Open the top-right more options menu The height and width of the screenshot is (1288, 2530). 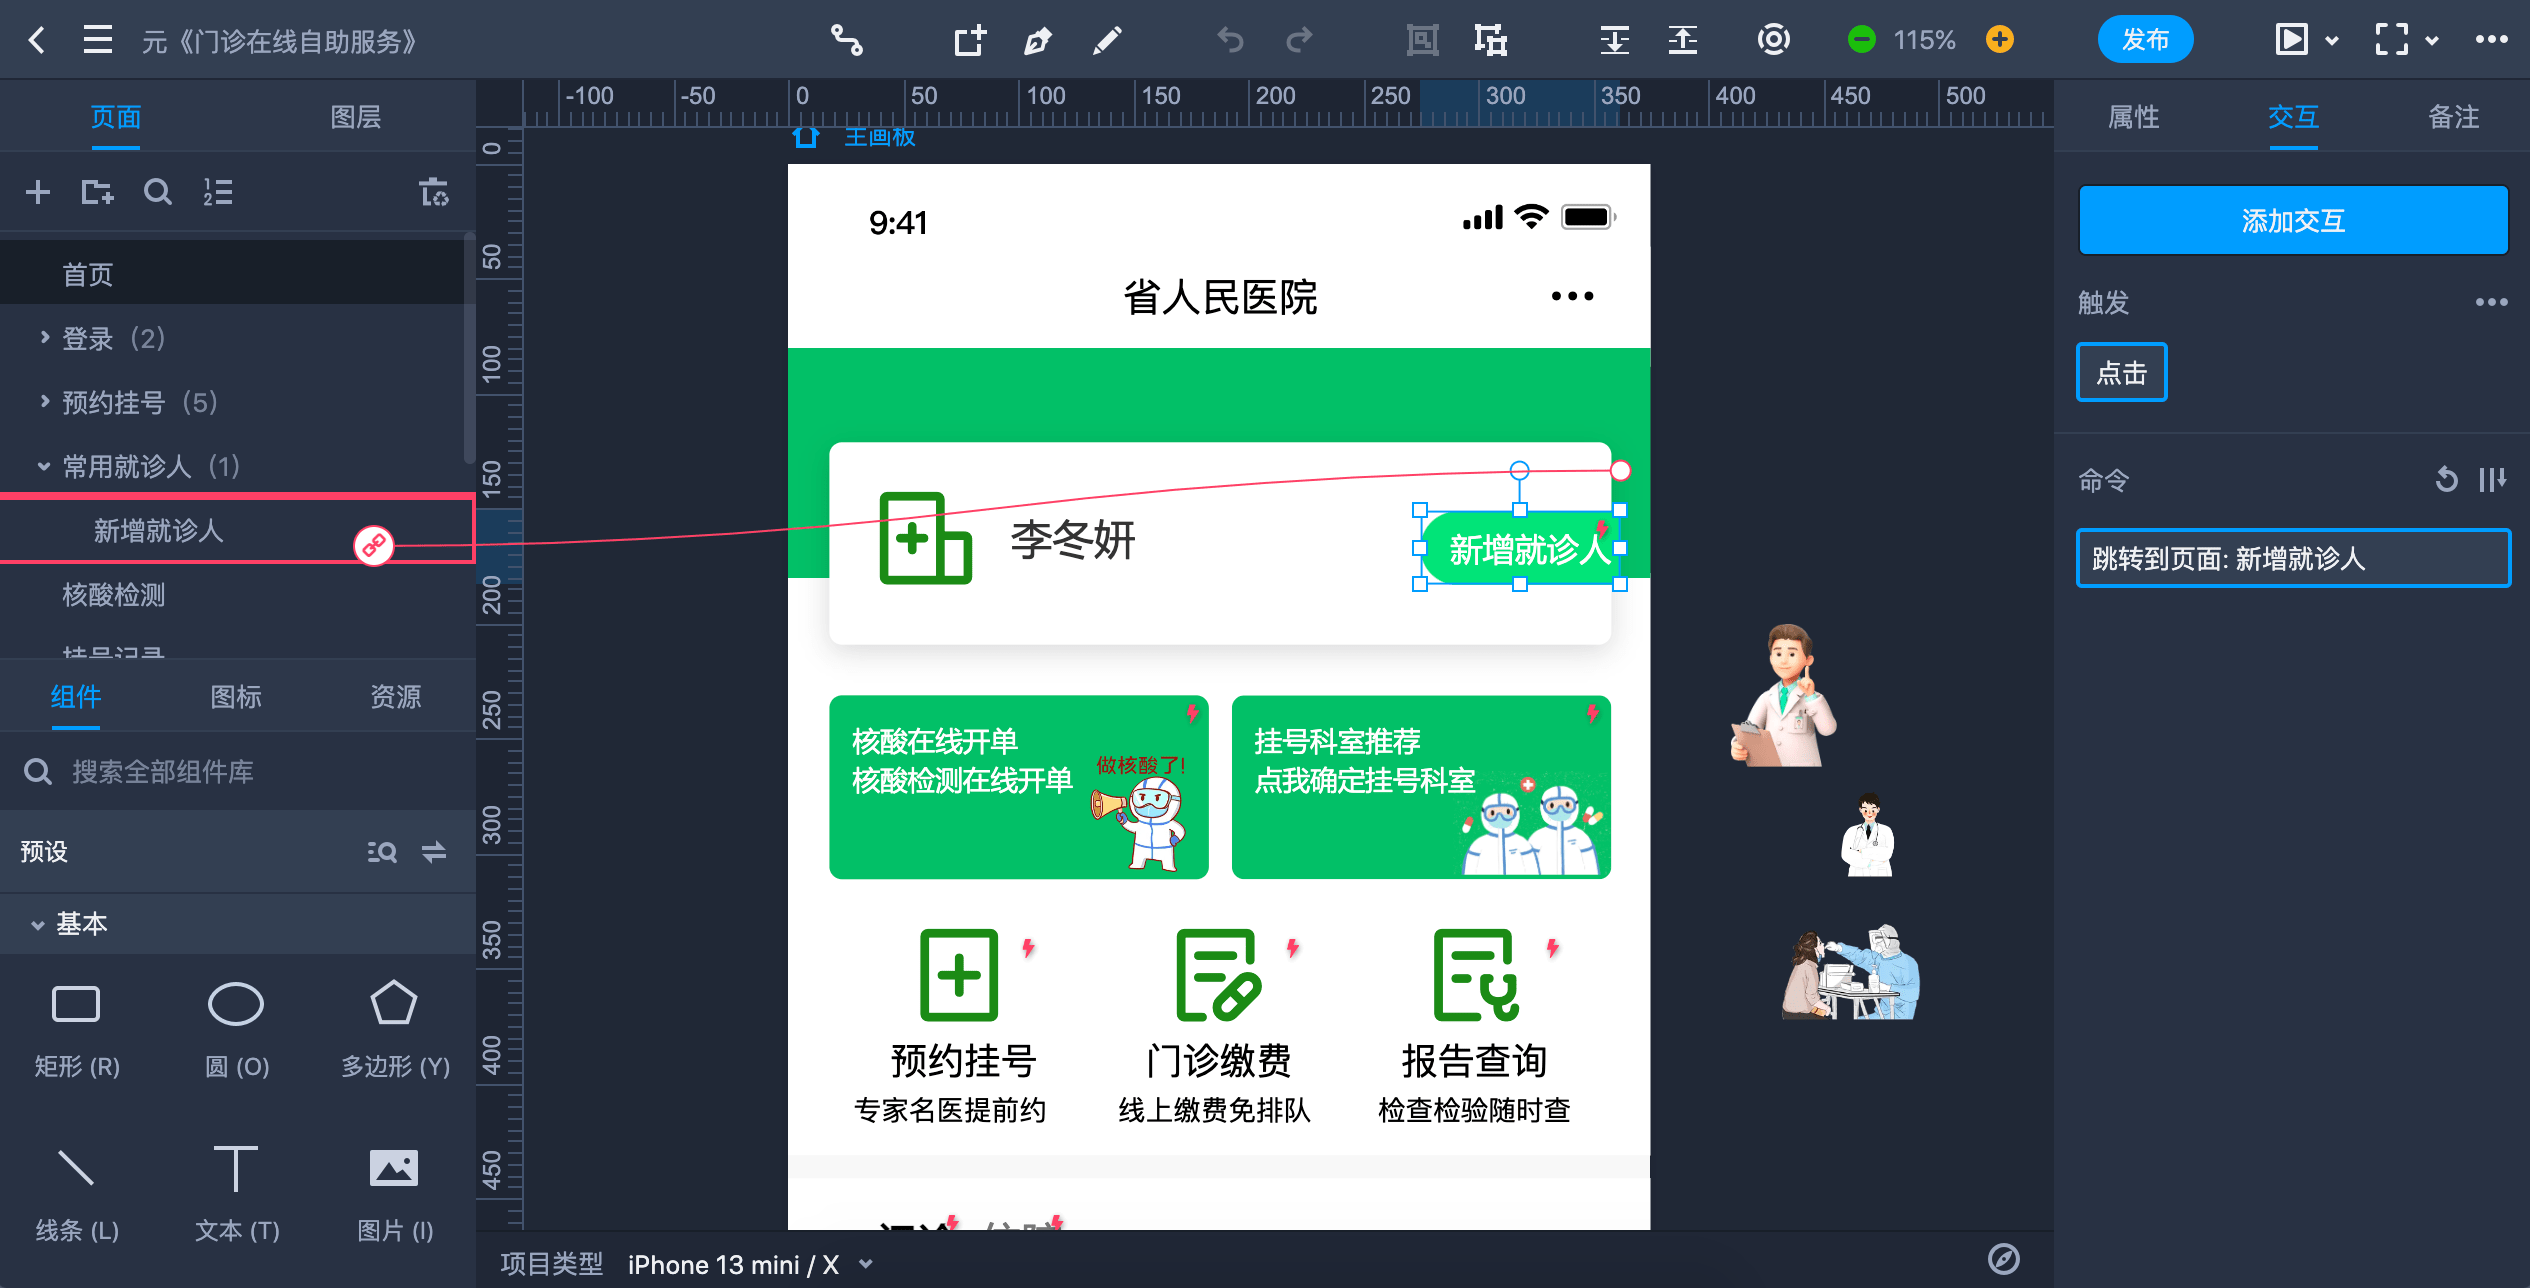[2491, 40]
